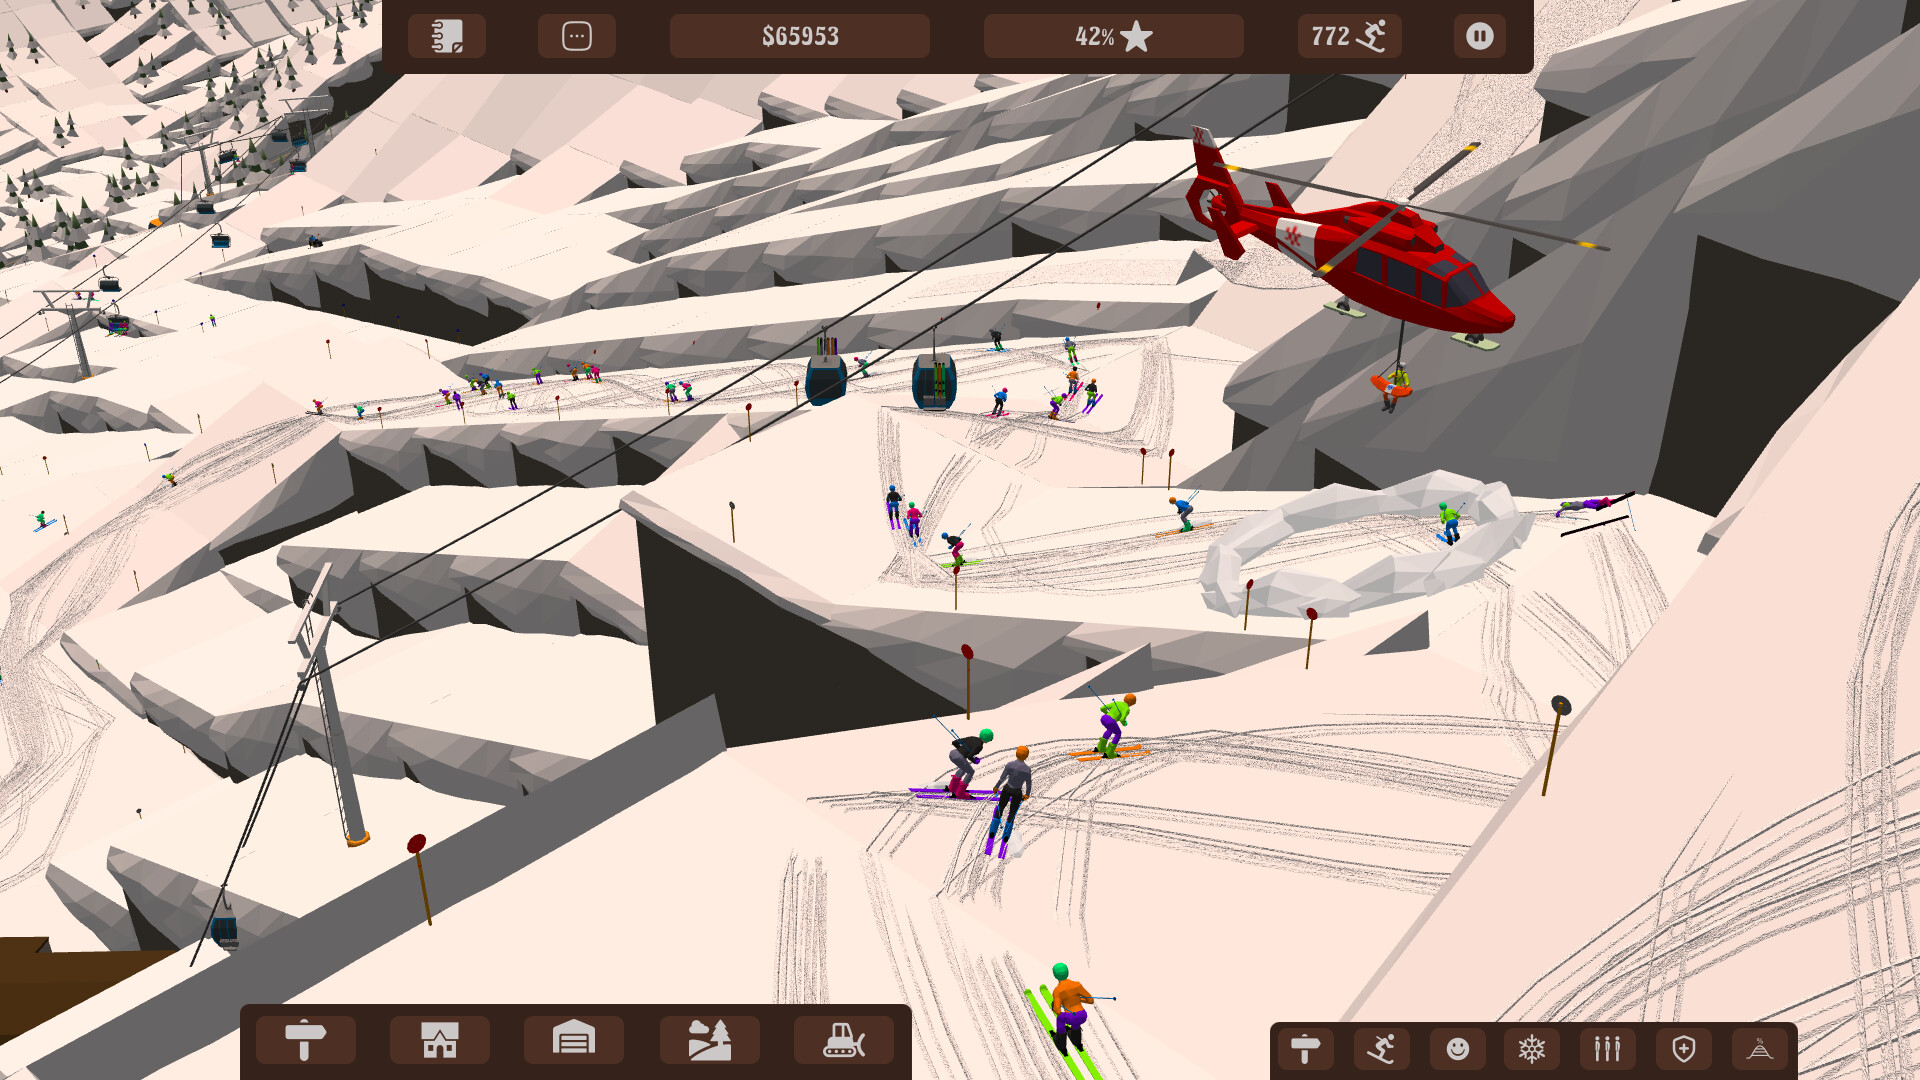This screenshot has height=1080, width=1920.
Task: Enable the smiley happiness overlay
Action: tap(1457, 1049)
